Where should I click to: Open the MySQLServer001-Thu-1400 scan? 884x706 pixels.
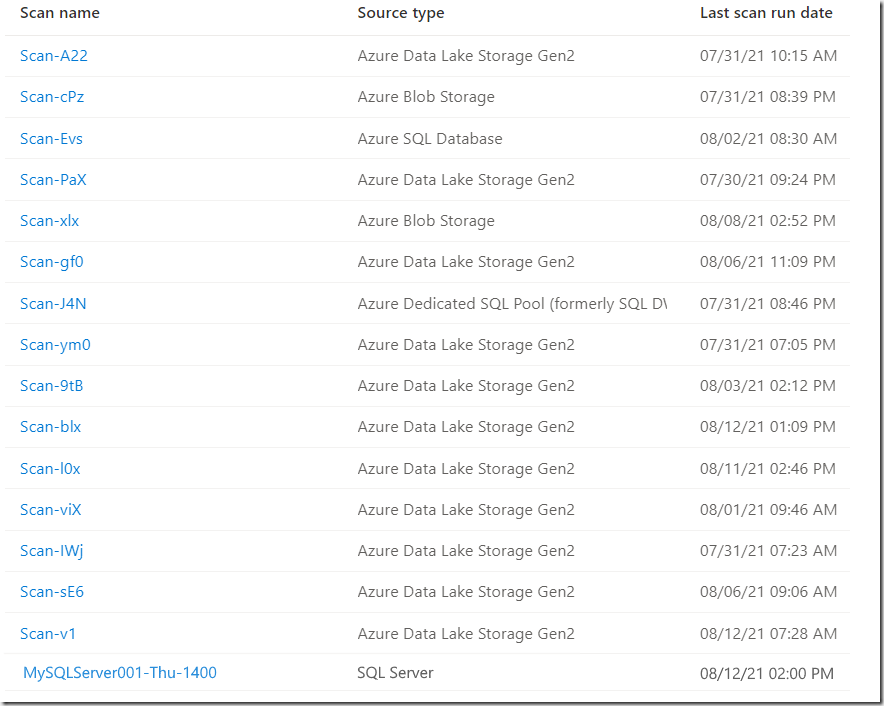coord(120,673)
